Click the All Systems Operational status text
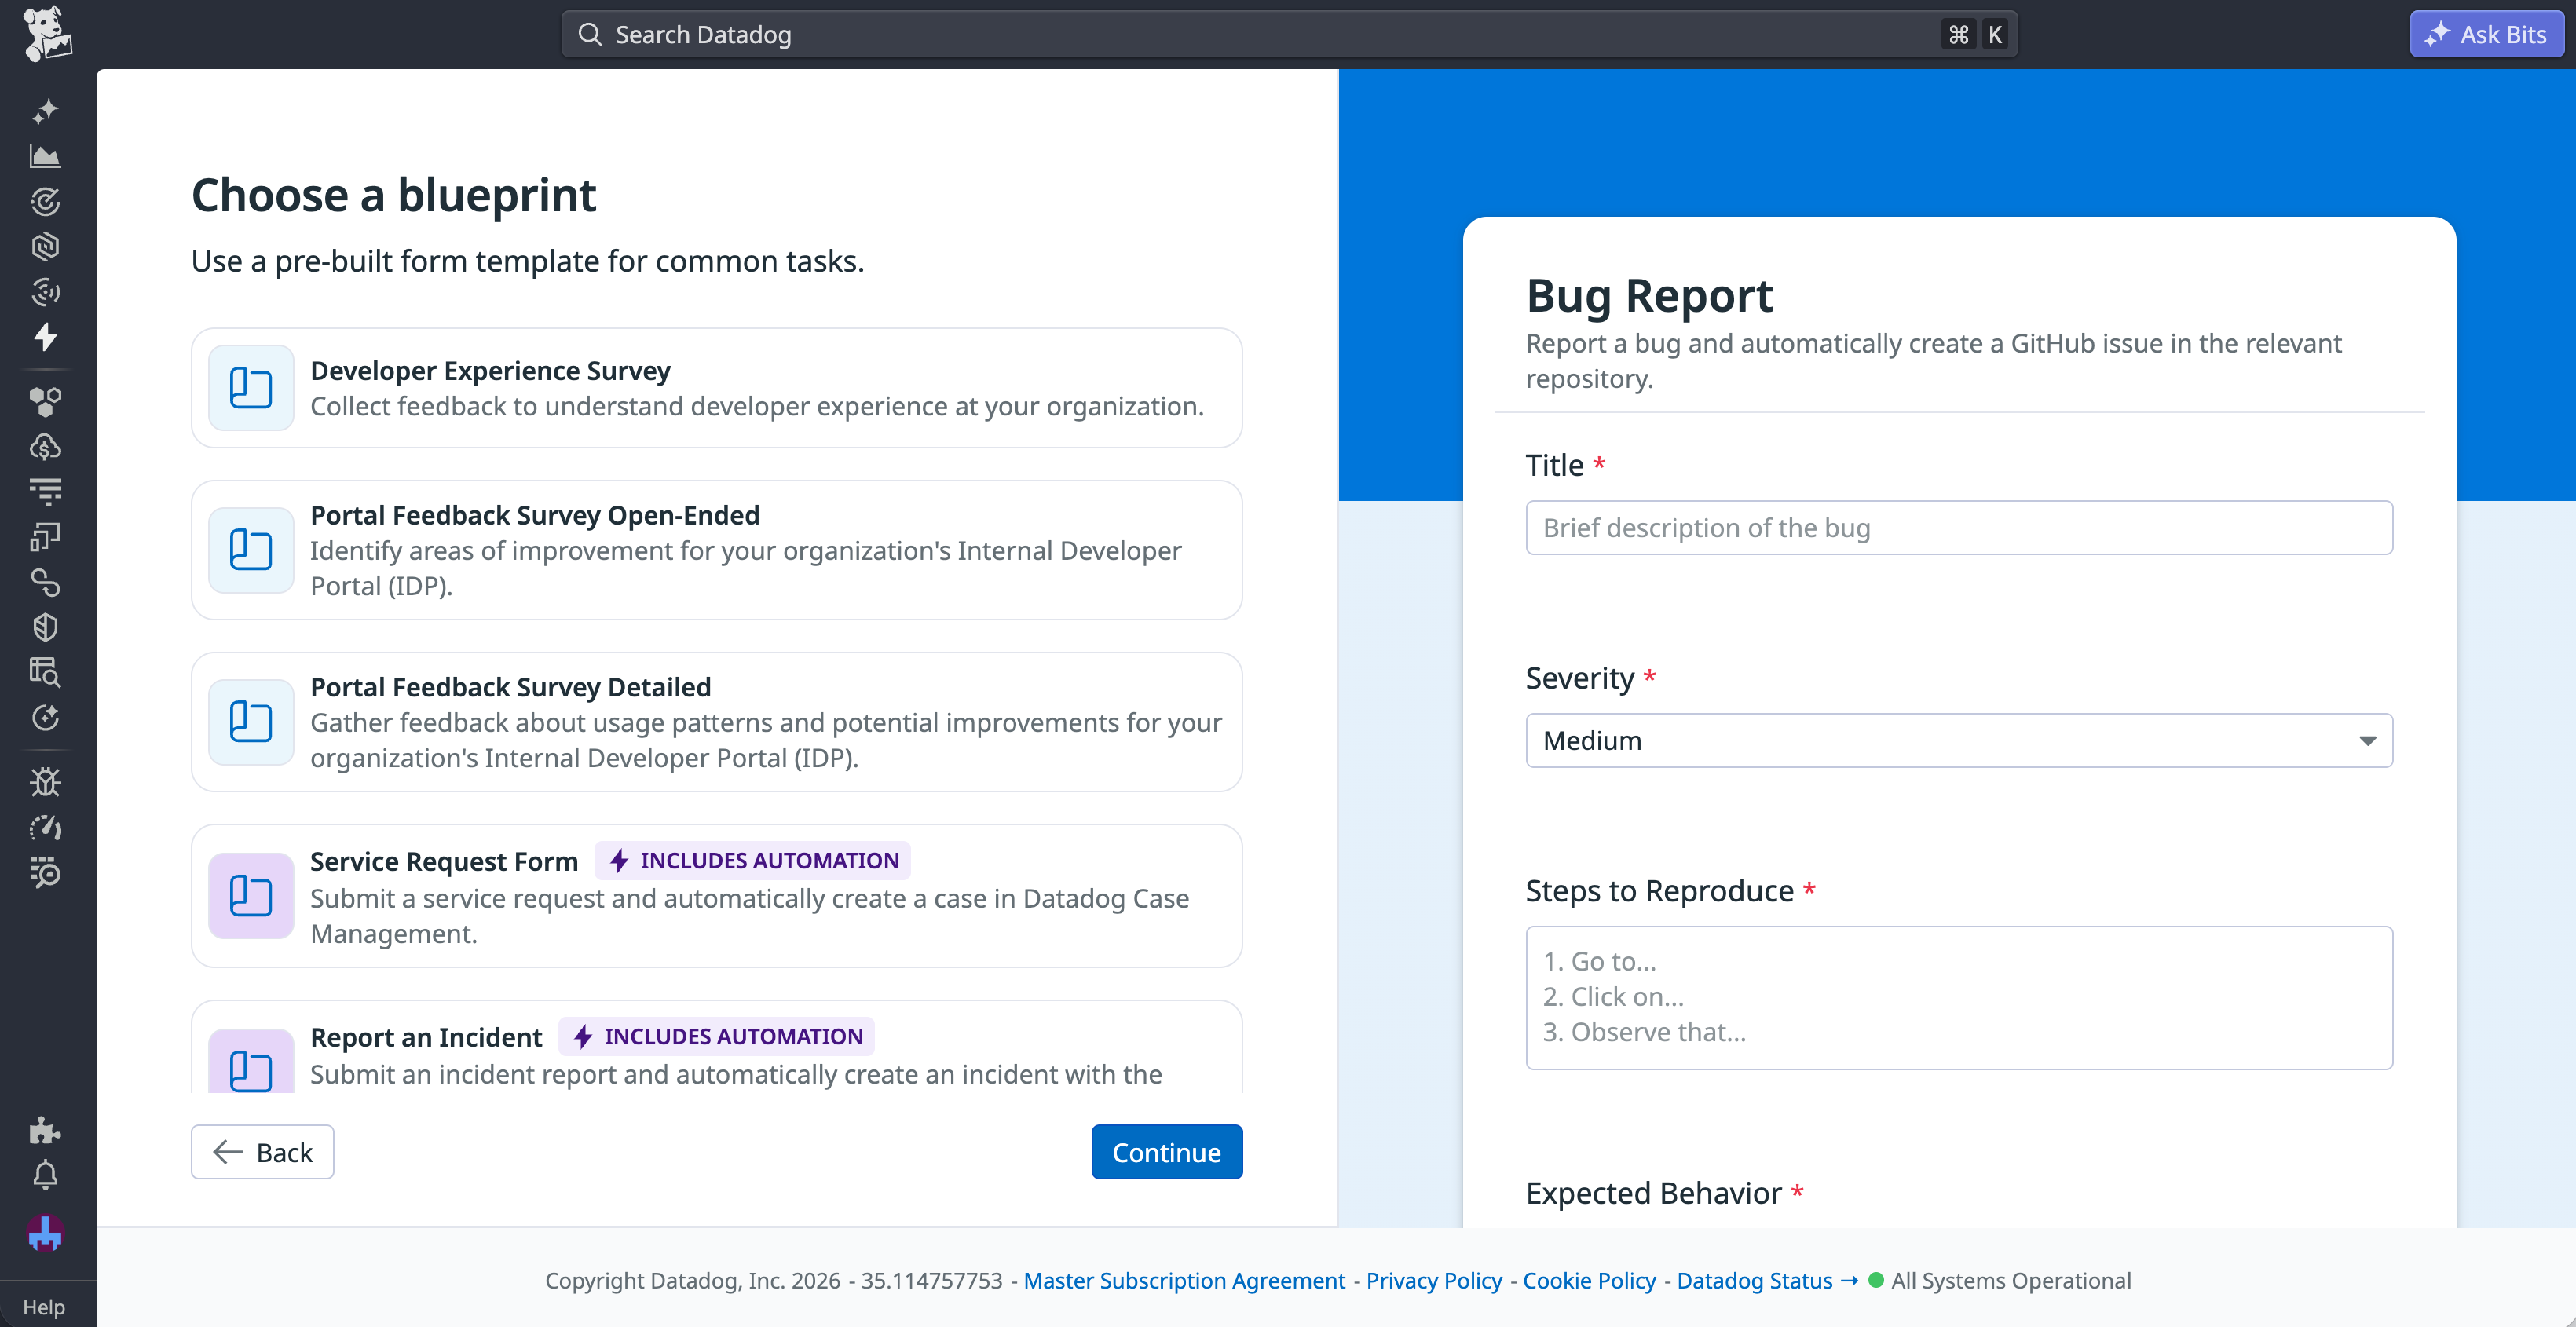 pyautogui.click(x=2010, y=1280)
